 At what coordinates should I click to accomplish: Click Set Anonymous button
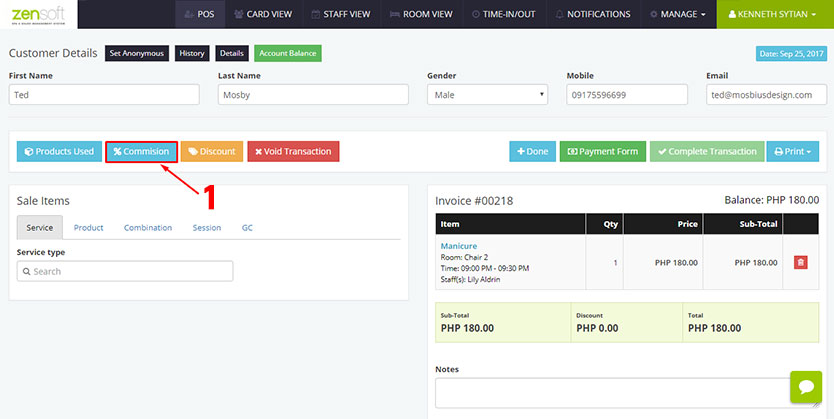[x=137, y=53]
